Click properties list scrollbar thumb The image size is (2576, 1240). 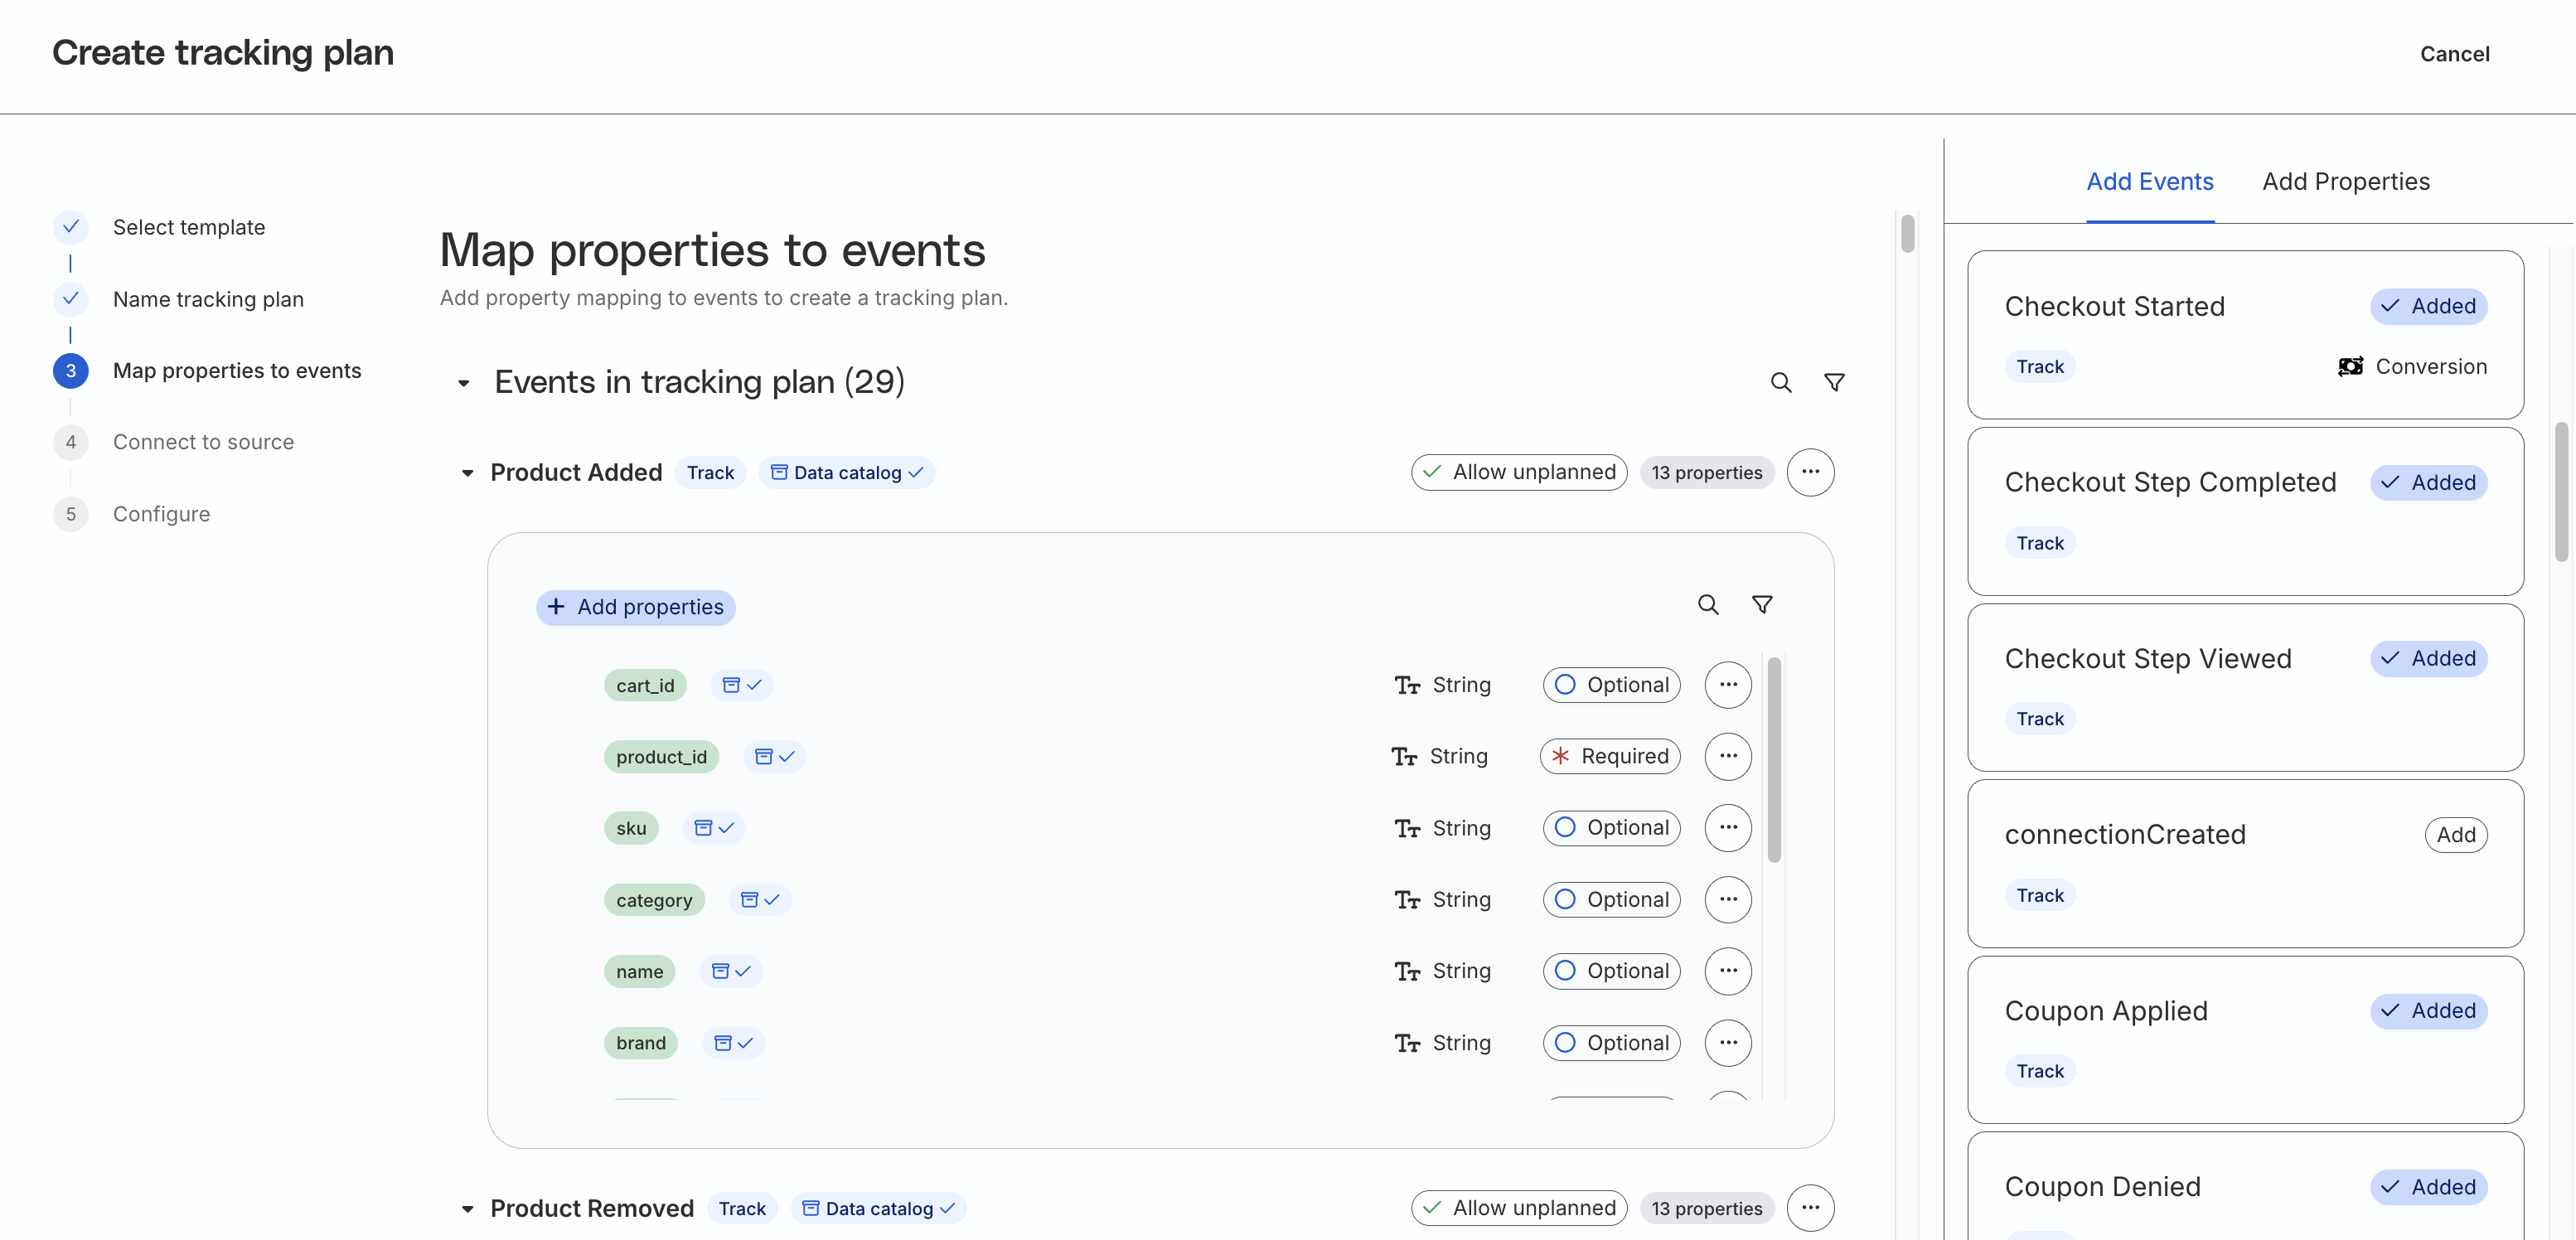tap(1774, 759)
